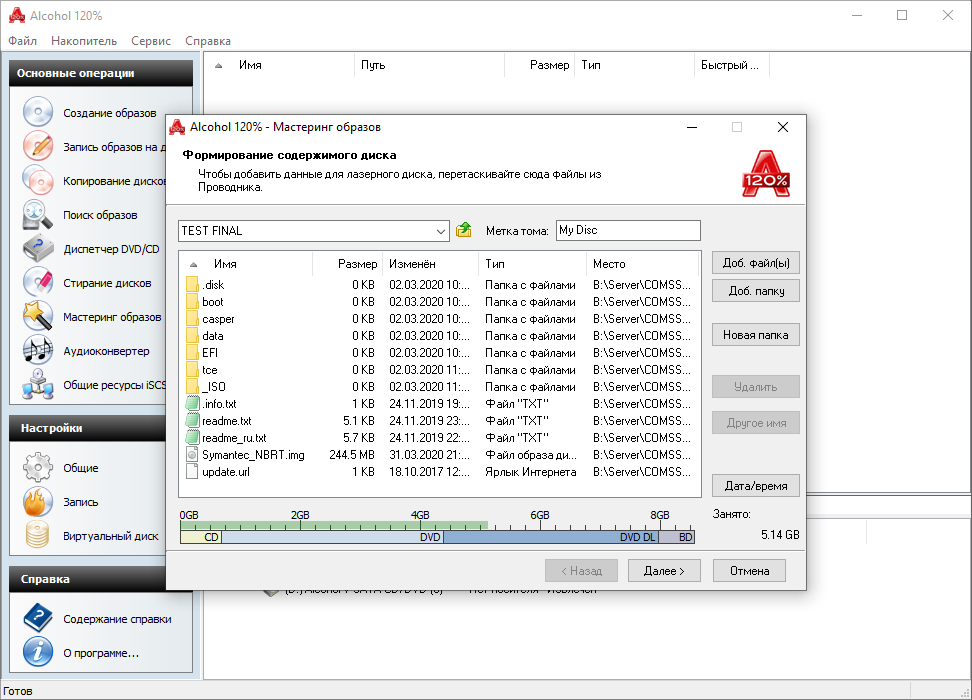972x700 pixels.
Task: Click the Symantec_NBRT.img disc image icon
Action: point(192,454)
